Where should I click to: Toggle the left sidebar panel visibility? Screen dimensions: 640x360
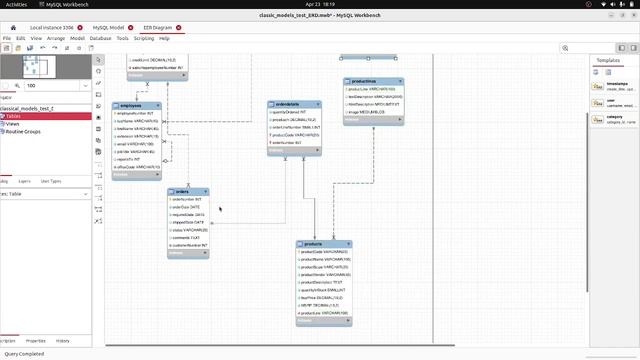coord(621,48)
